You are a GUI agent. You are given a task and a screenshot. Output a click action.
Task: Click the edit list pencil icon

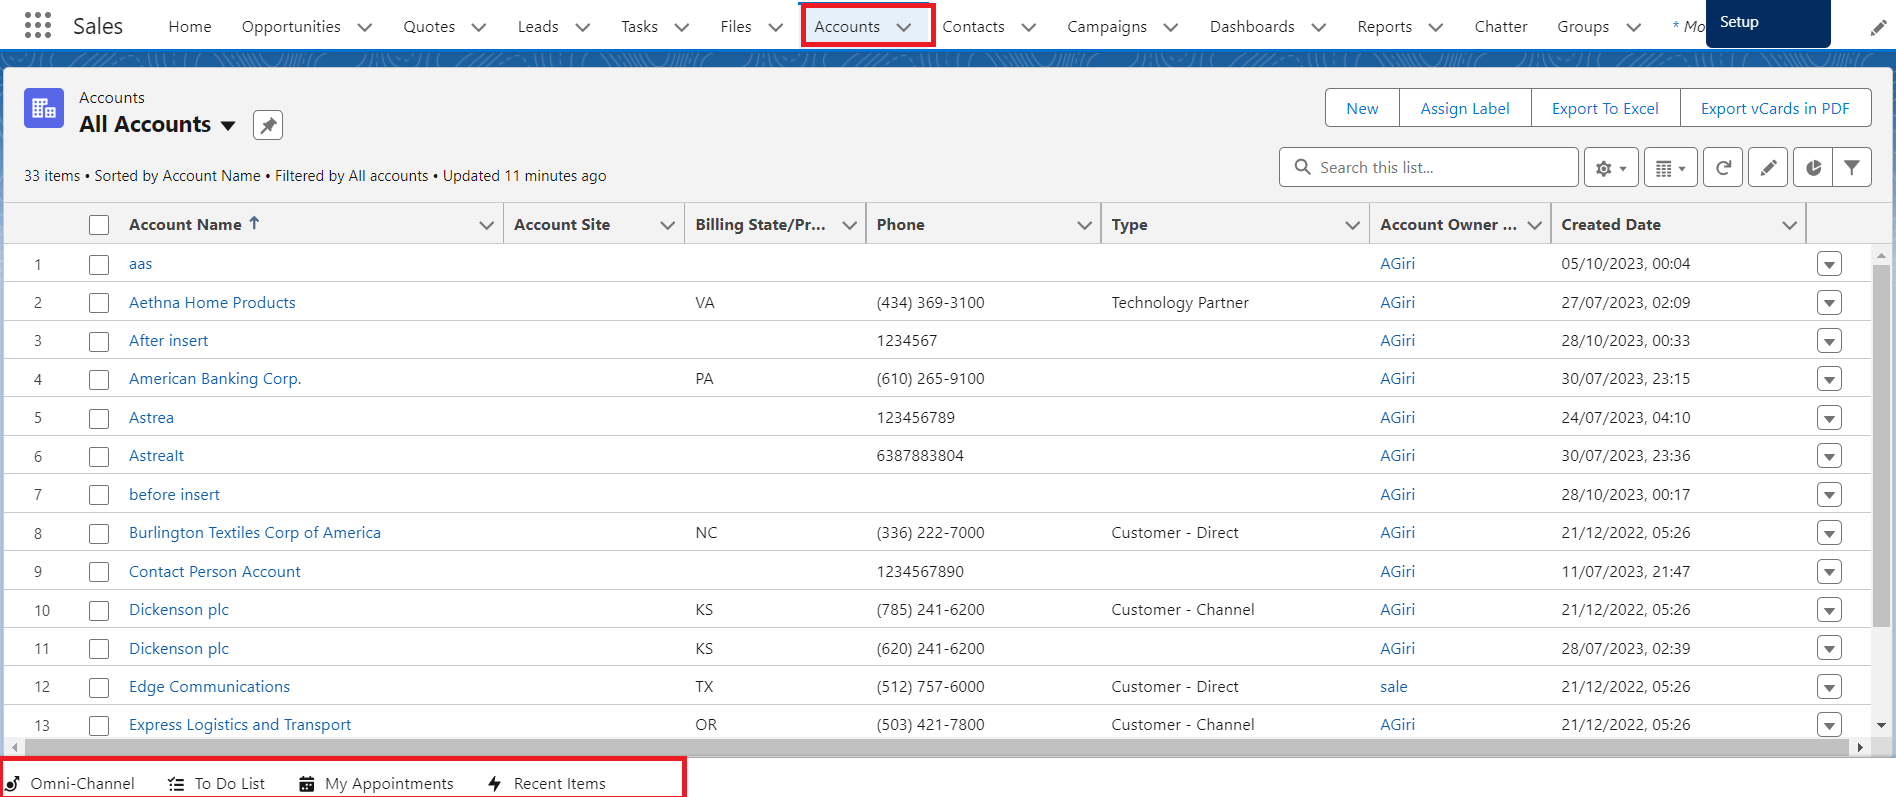[x=1768, y=168]
